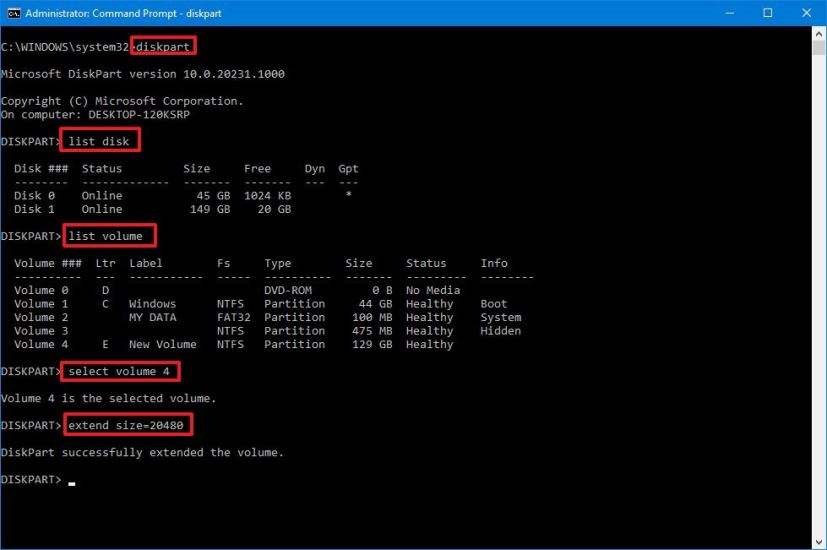Click 'On computer: DESKTOP-120KSRP' line
The width and height of the screenshot is (827, 550).
point(95,114)
